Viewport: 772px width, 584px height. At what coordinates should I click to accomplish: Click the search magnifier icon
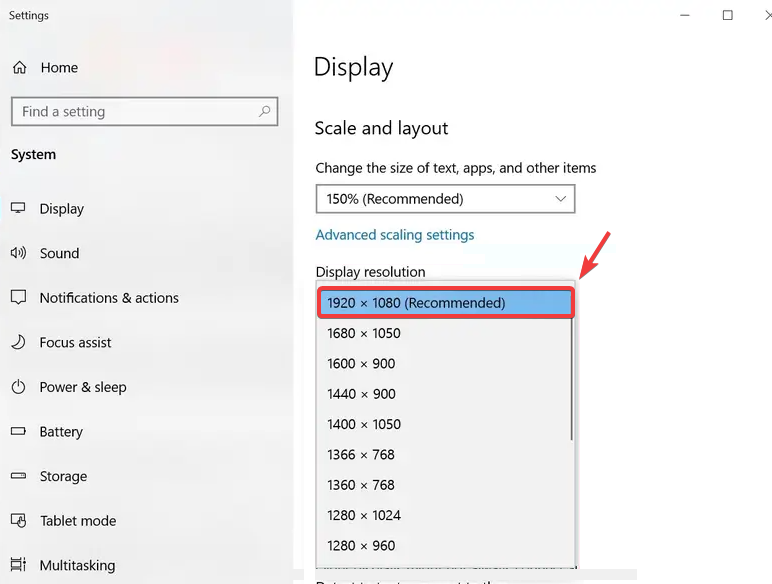[x=264, y=111]
